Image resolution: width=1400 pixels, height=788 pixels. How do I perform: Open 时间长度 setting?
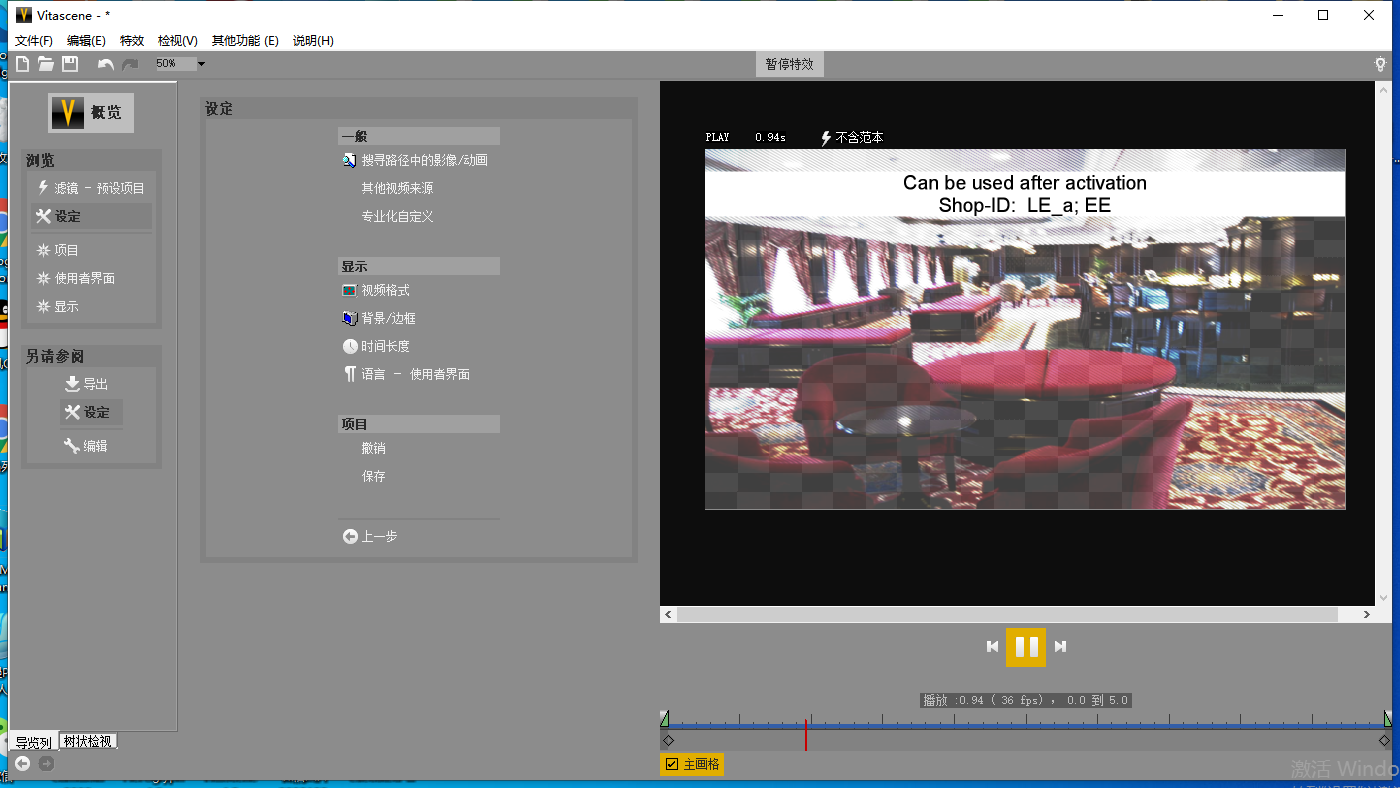[x=376, y=346]
